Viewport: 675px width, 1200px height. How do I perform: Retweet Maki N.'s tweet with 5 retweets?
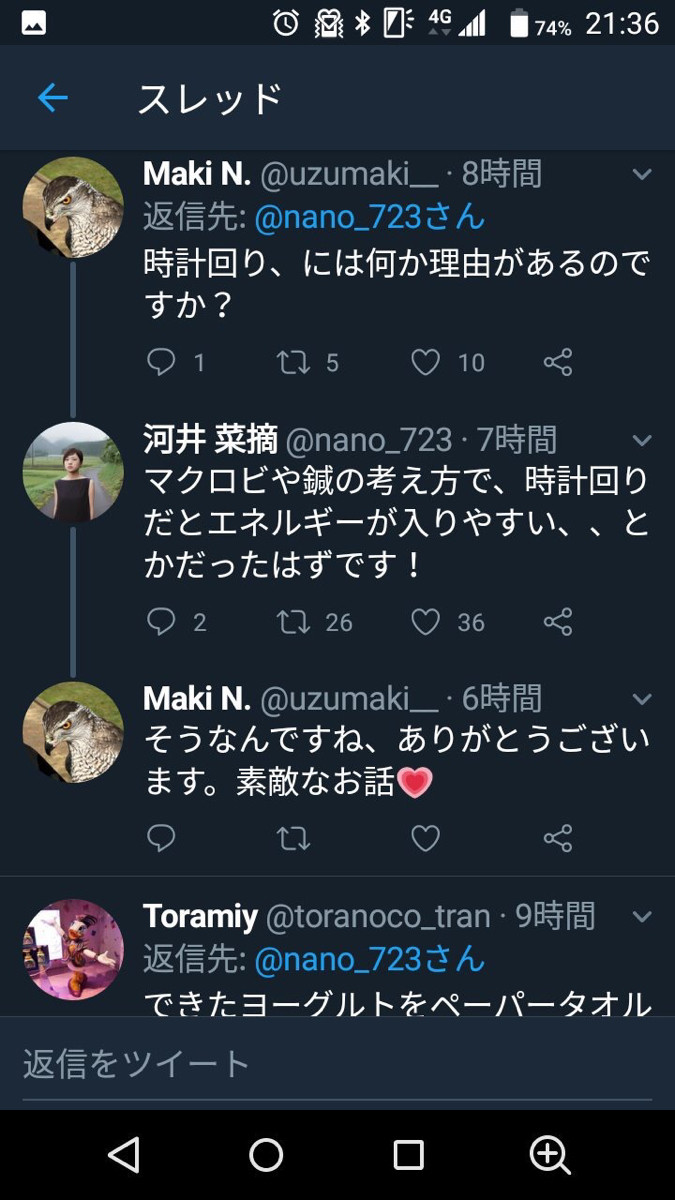[x=293, y=362]
